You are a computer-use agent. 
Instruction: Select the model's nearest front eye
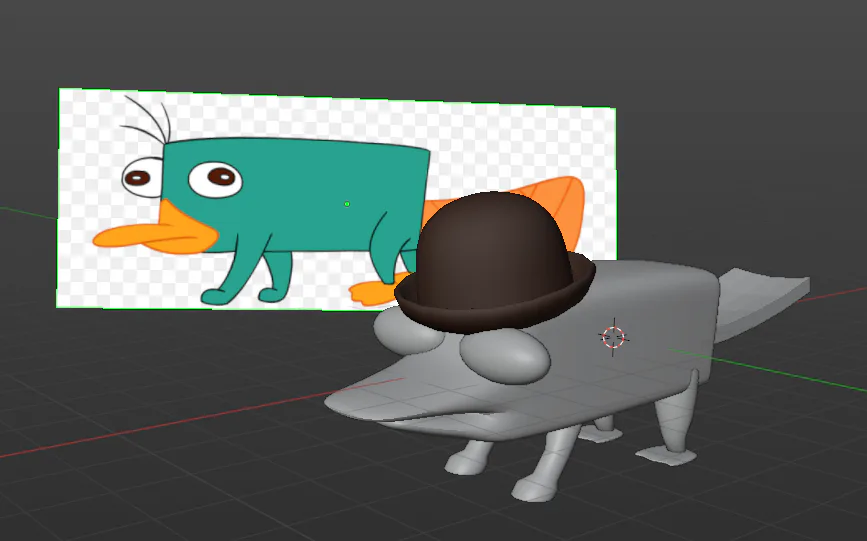(x=505, y=356)
